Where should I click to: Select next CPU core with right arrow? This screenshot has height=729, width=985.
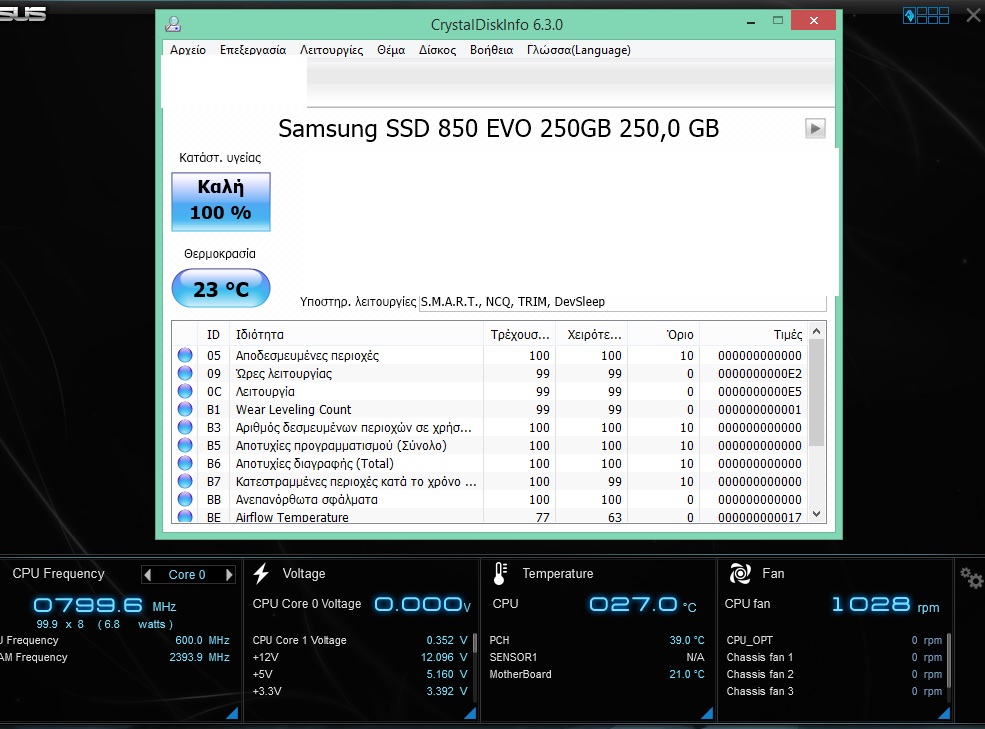click(229, 574)
